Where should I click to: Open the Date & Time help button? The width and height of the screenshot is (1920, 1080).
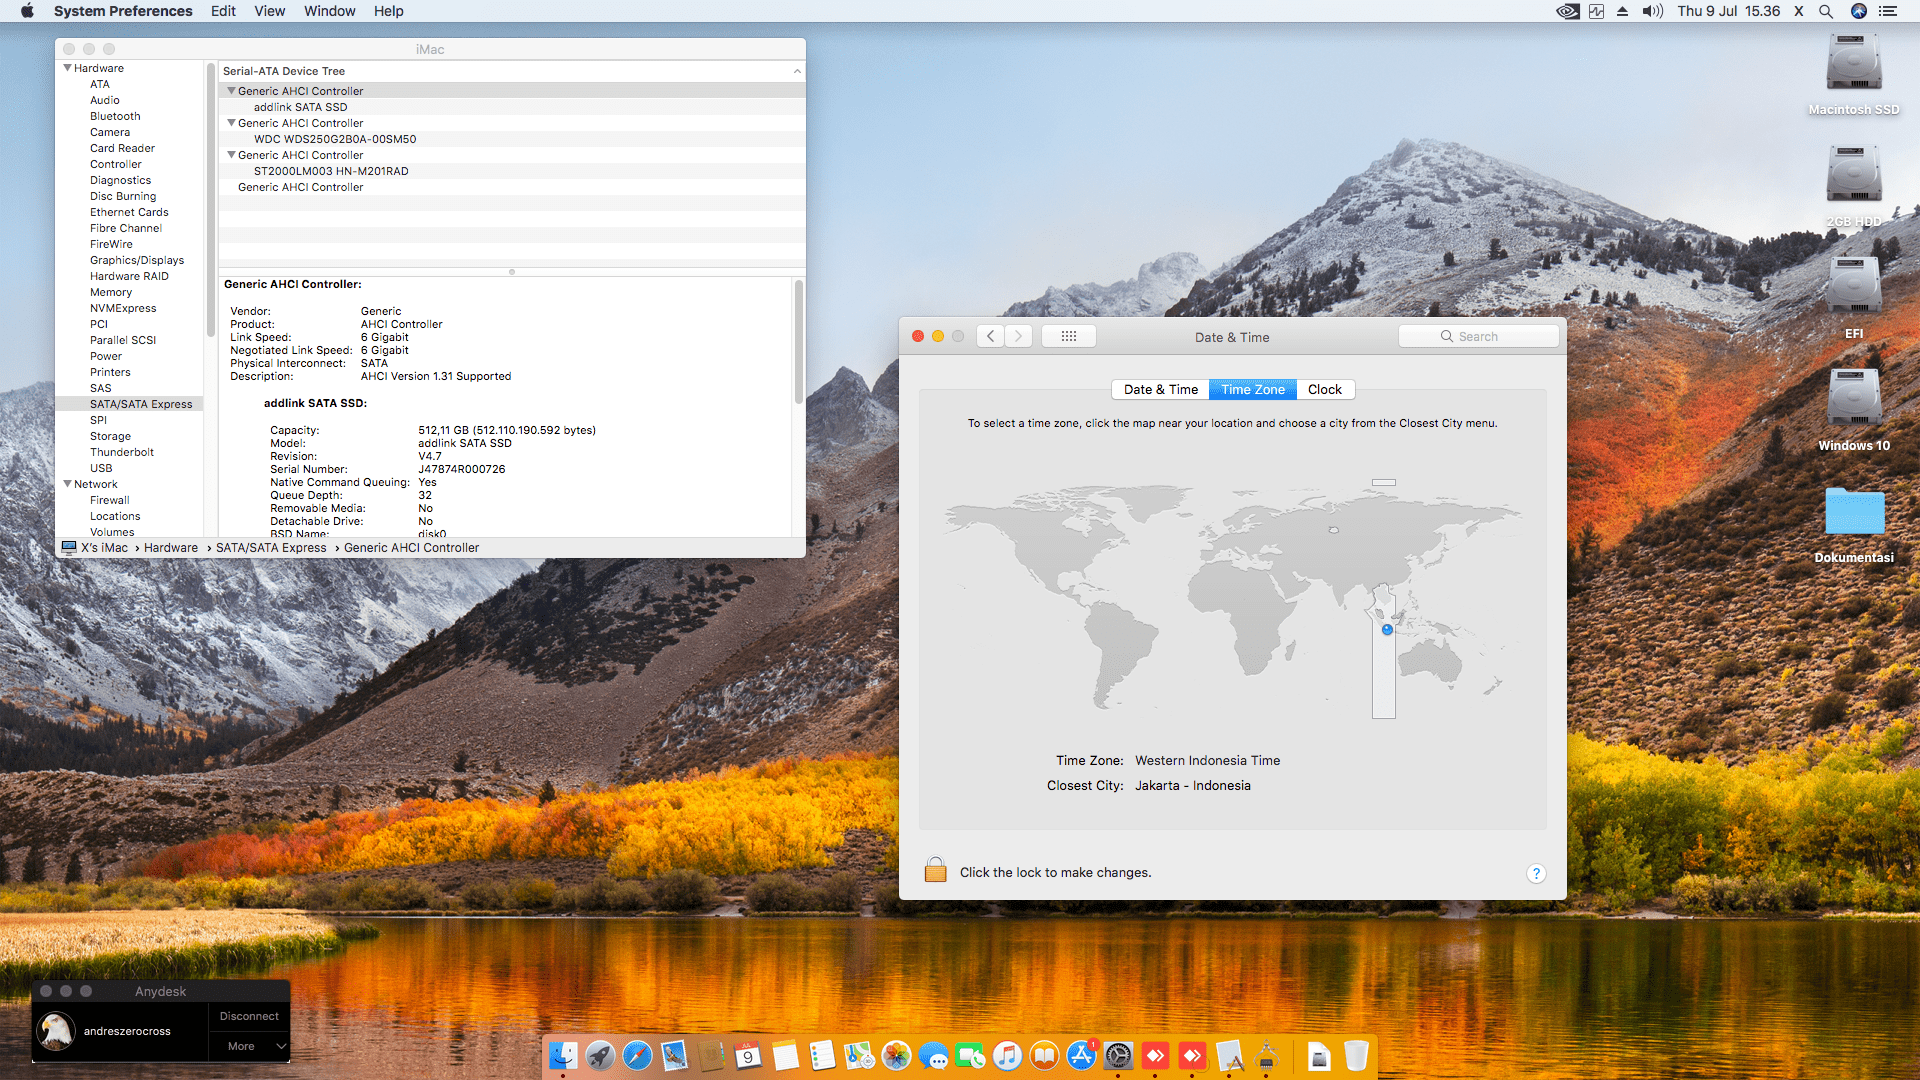1536,874
